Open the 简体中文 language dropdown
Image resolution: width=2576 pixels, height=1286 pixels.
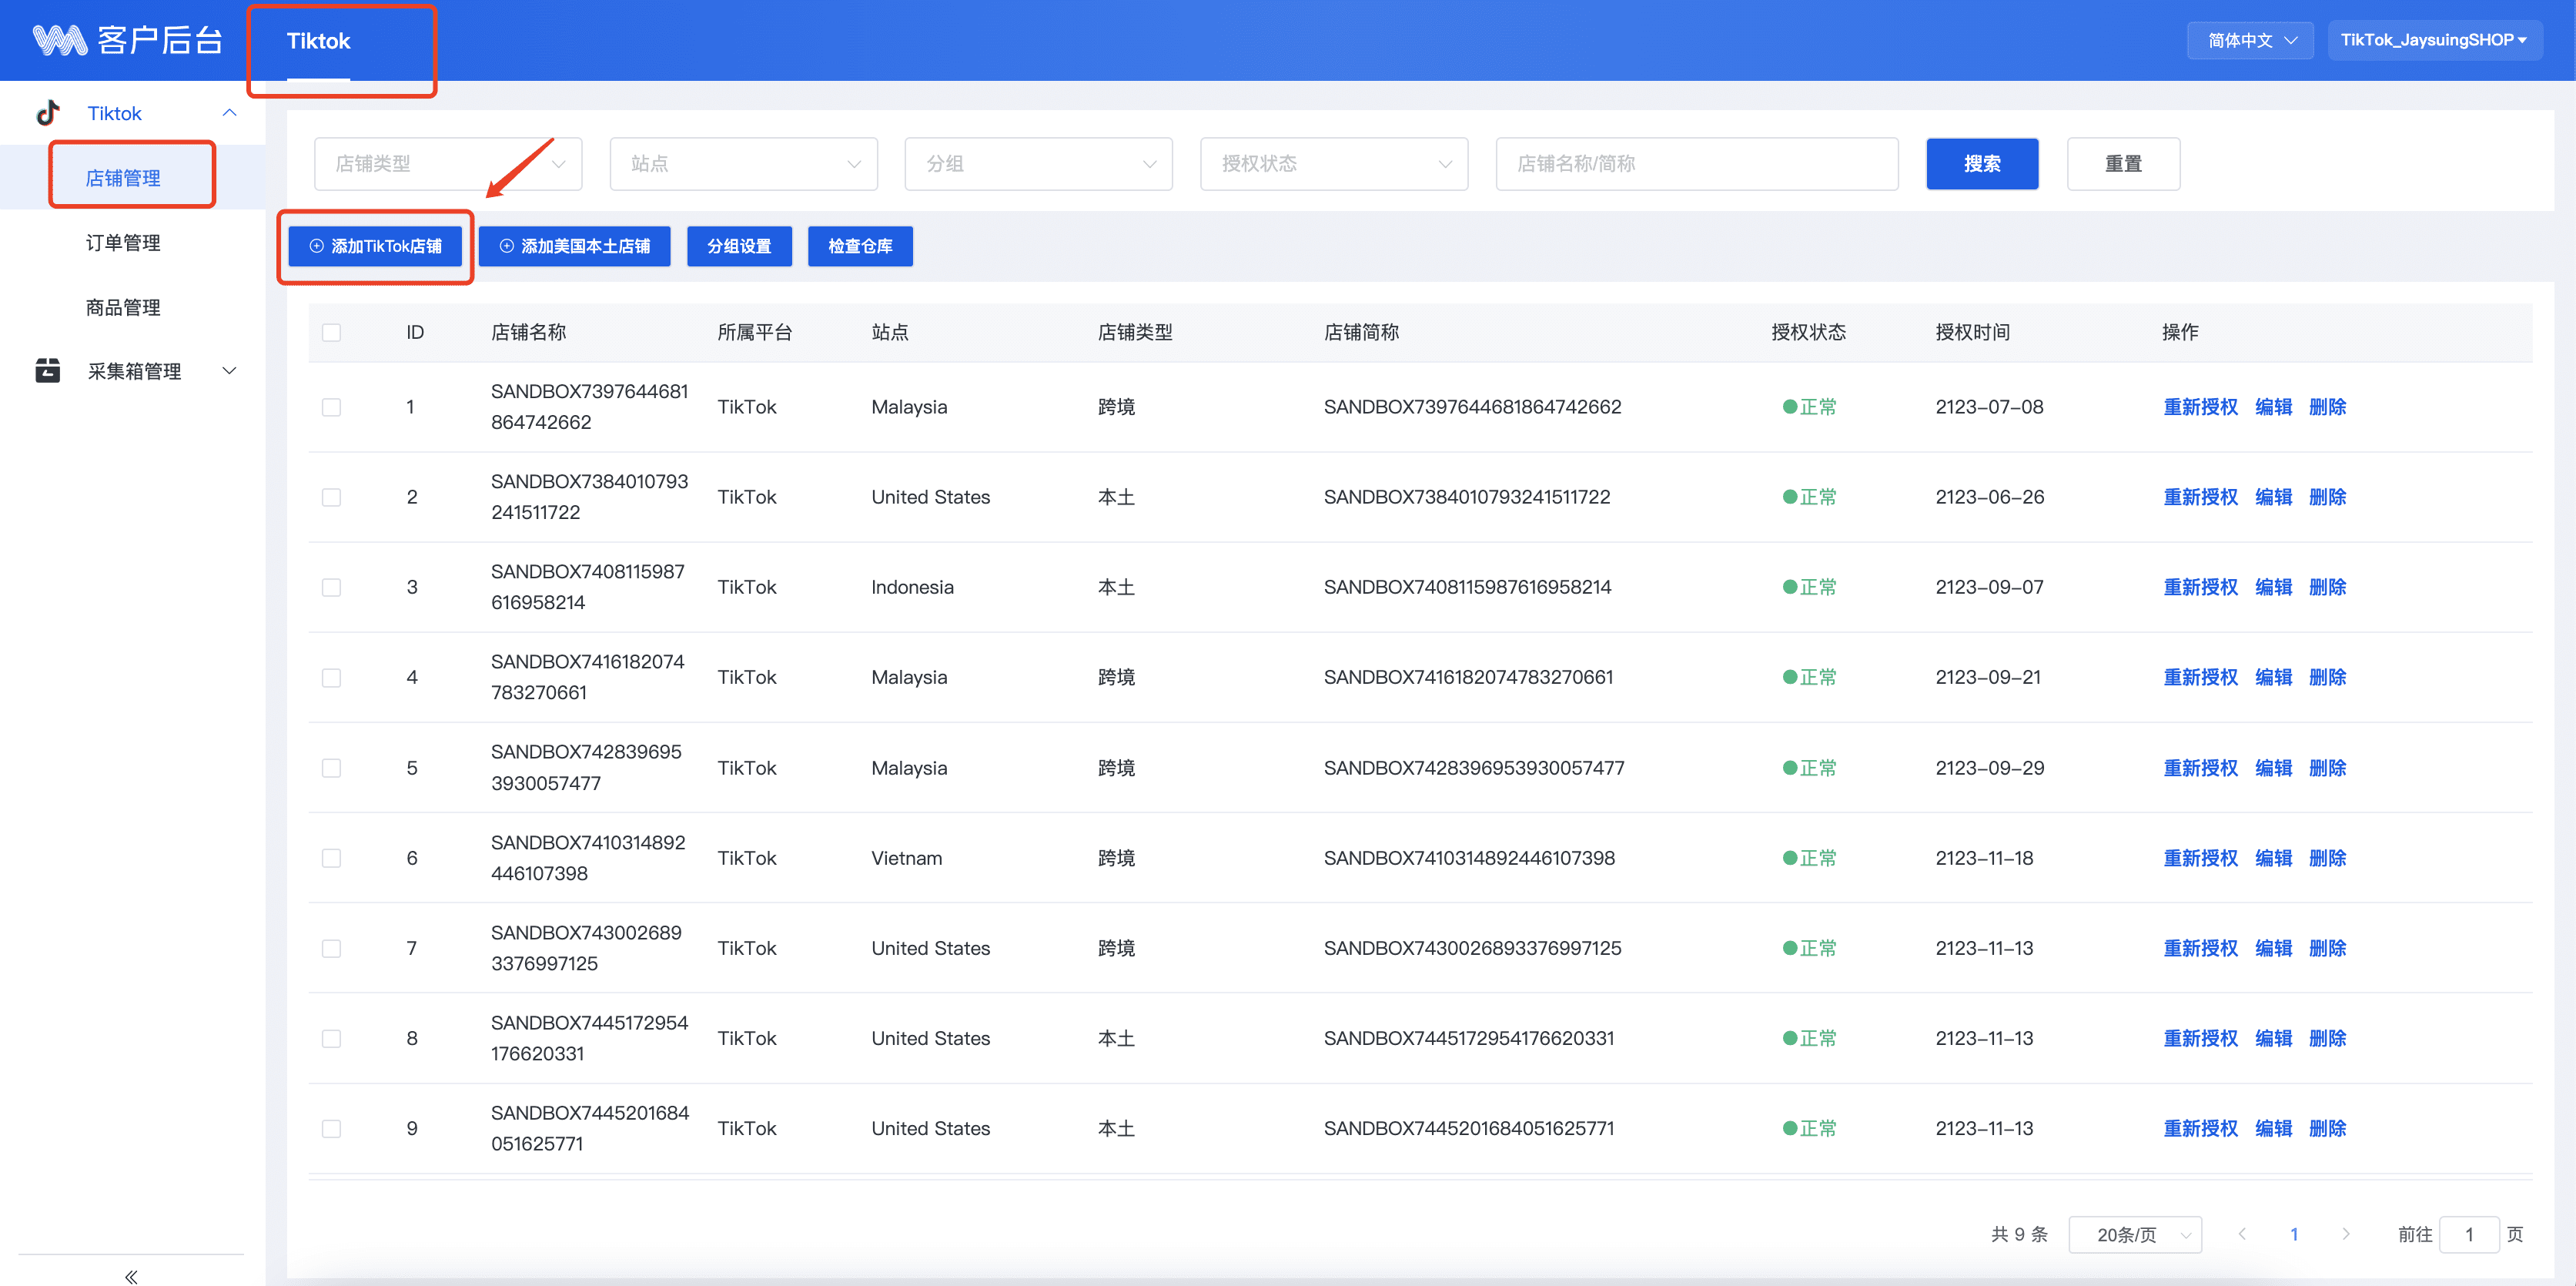2250,40
